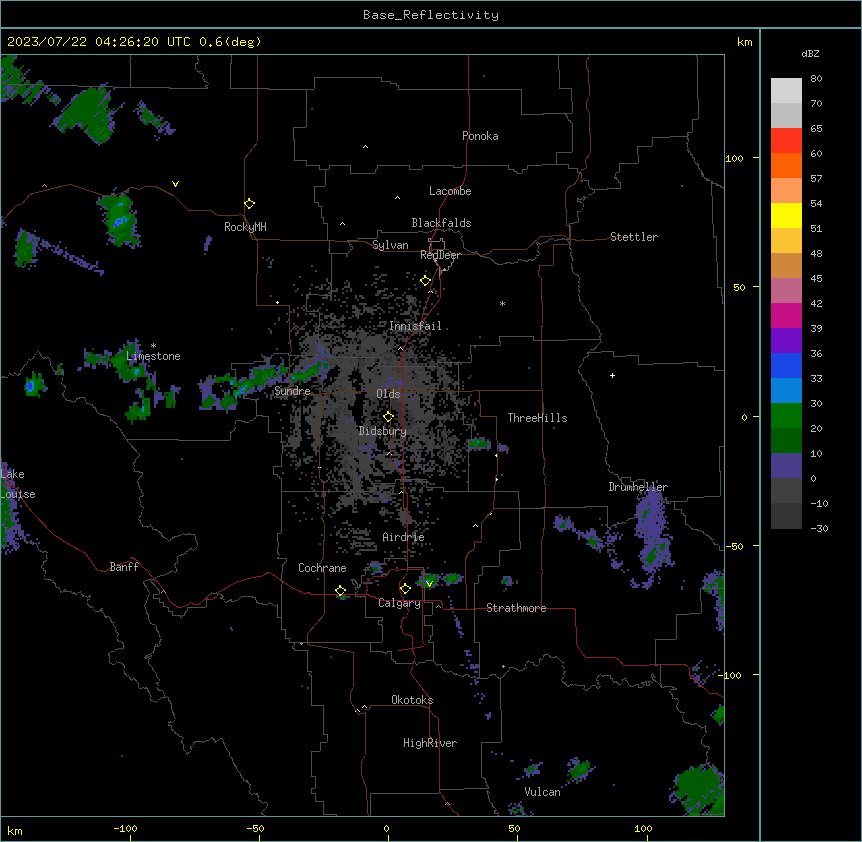Click the Airdrie label
This screenshot has height=842, width=862.
403,537
